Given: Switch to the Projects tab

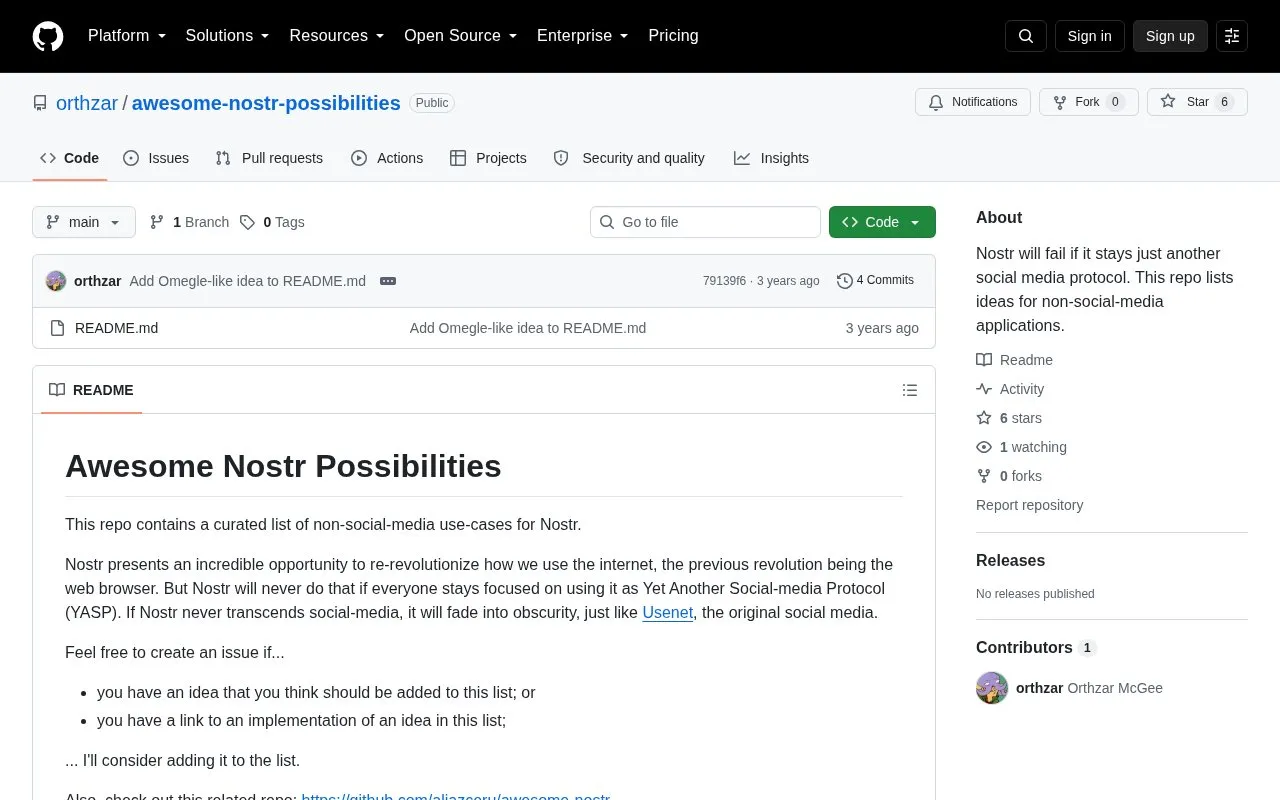Looking at the screenshot, I should pyautogui.click(x=488, y=158).
